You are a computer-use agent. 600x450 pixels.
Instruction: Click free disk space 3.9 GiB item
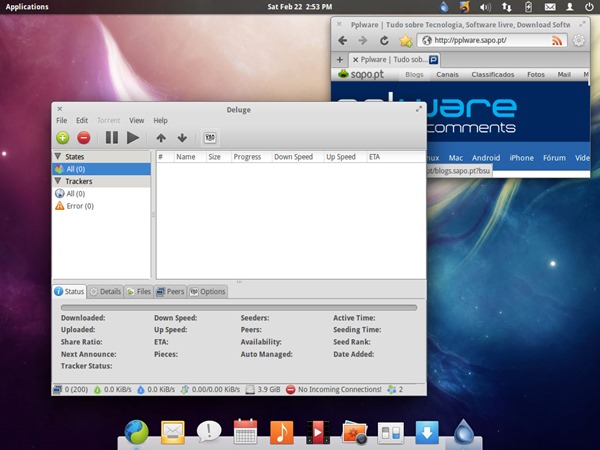coord(263,390)
